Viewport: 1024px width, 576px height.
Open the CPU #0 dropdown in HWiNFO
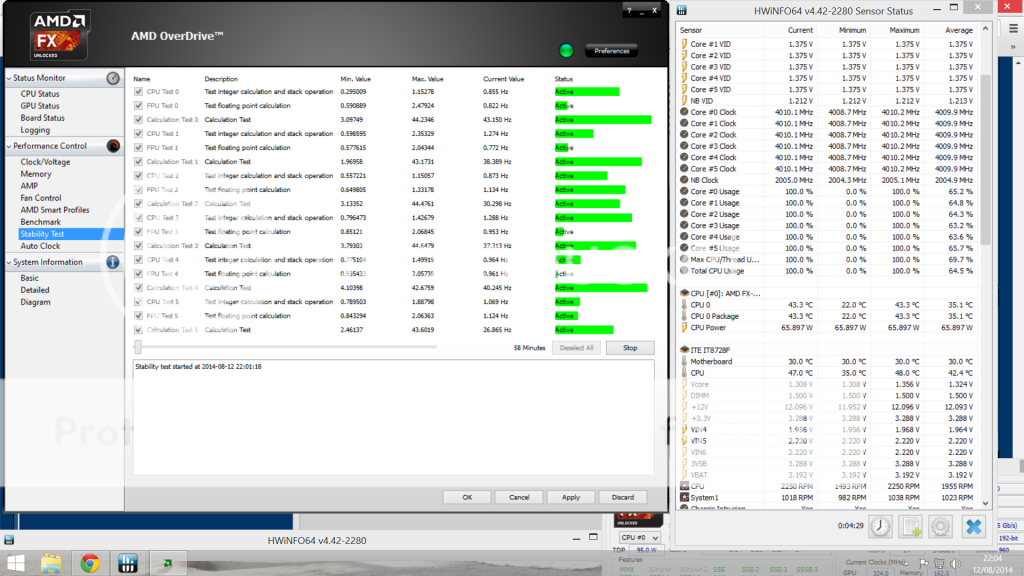639,537
